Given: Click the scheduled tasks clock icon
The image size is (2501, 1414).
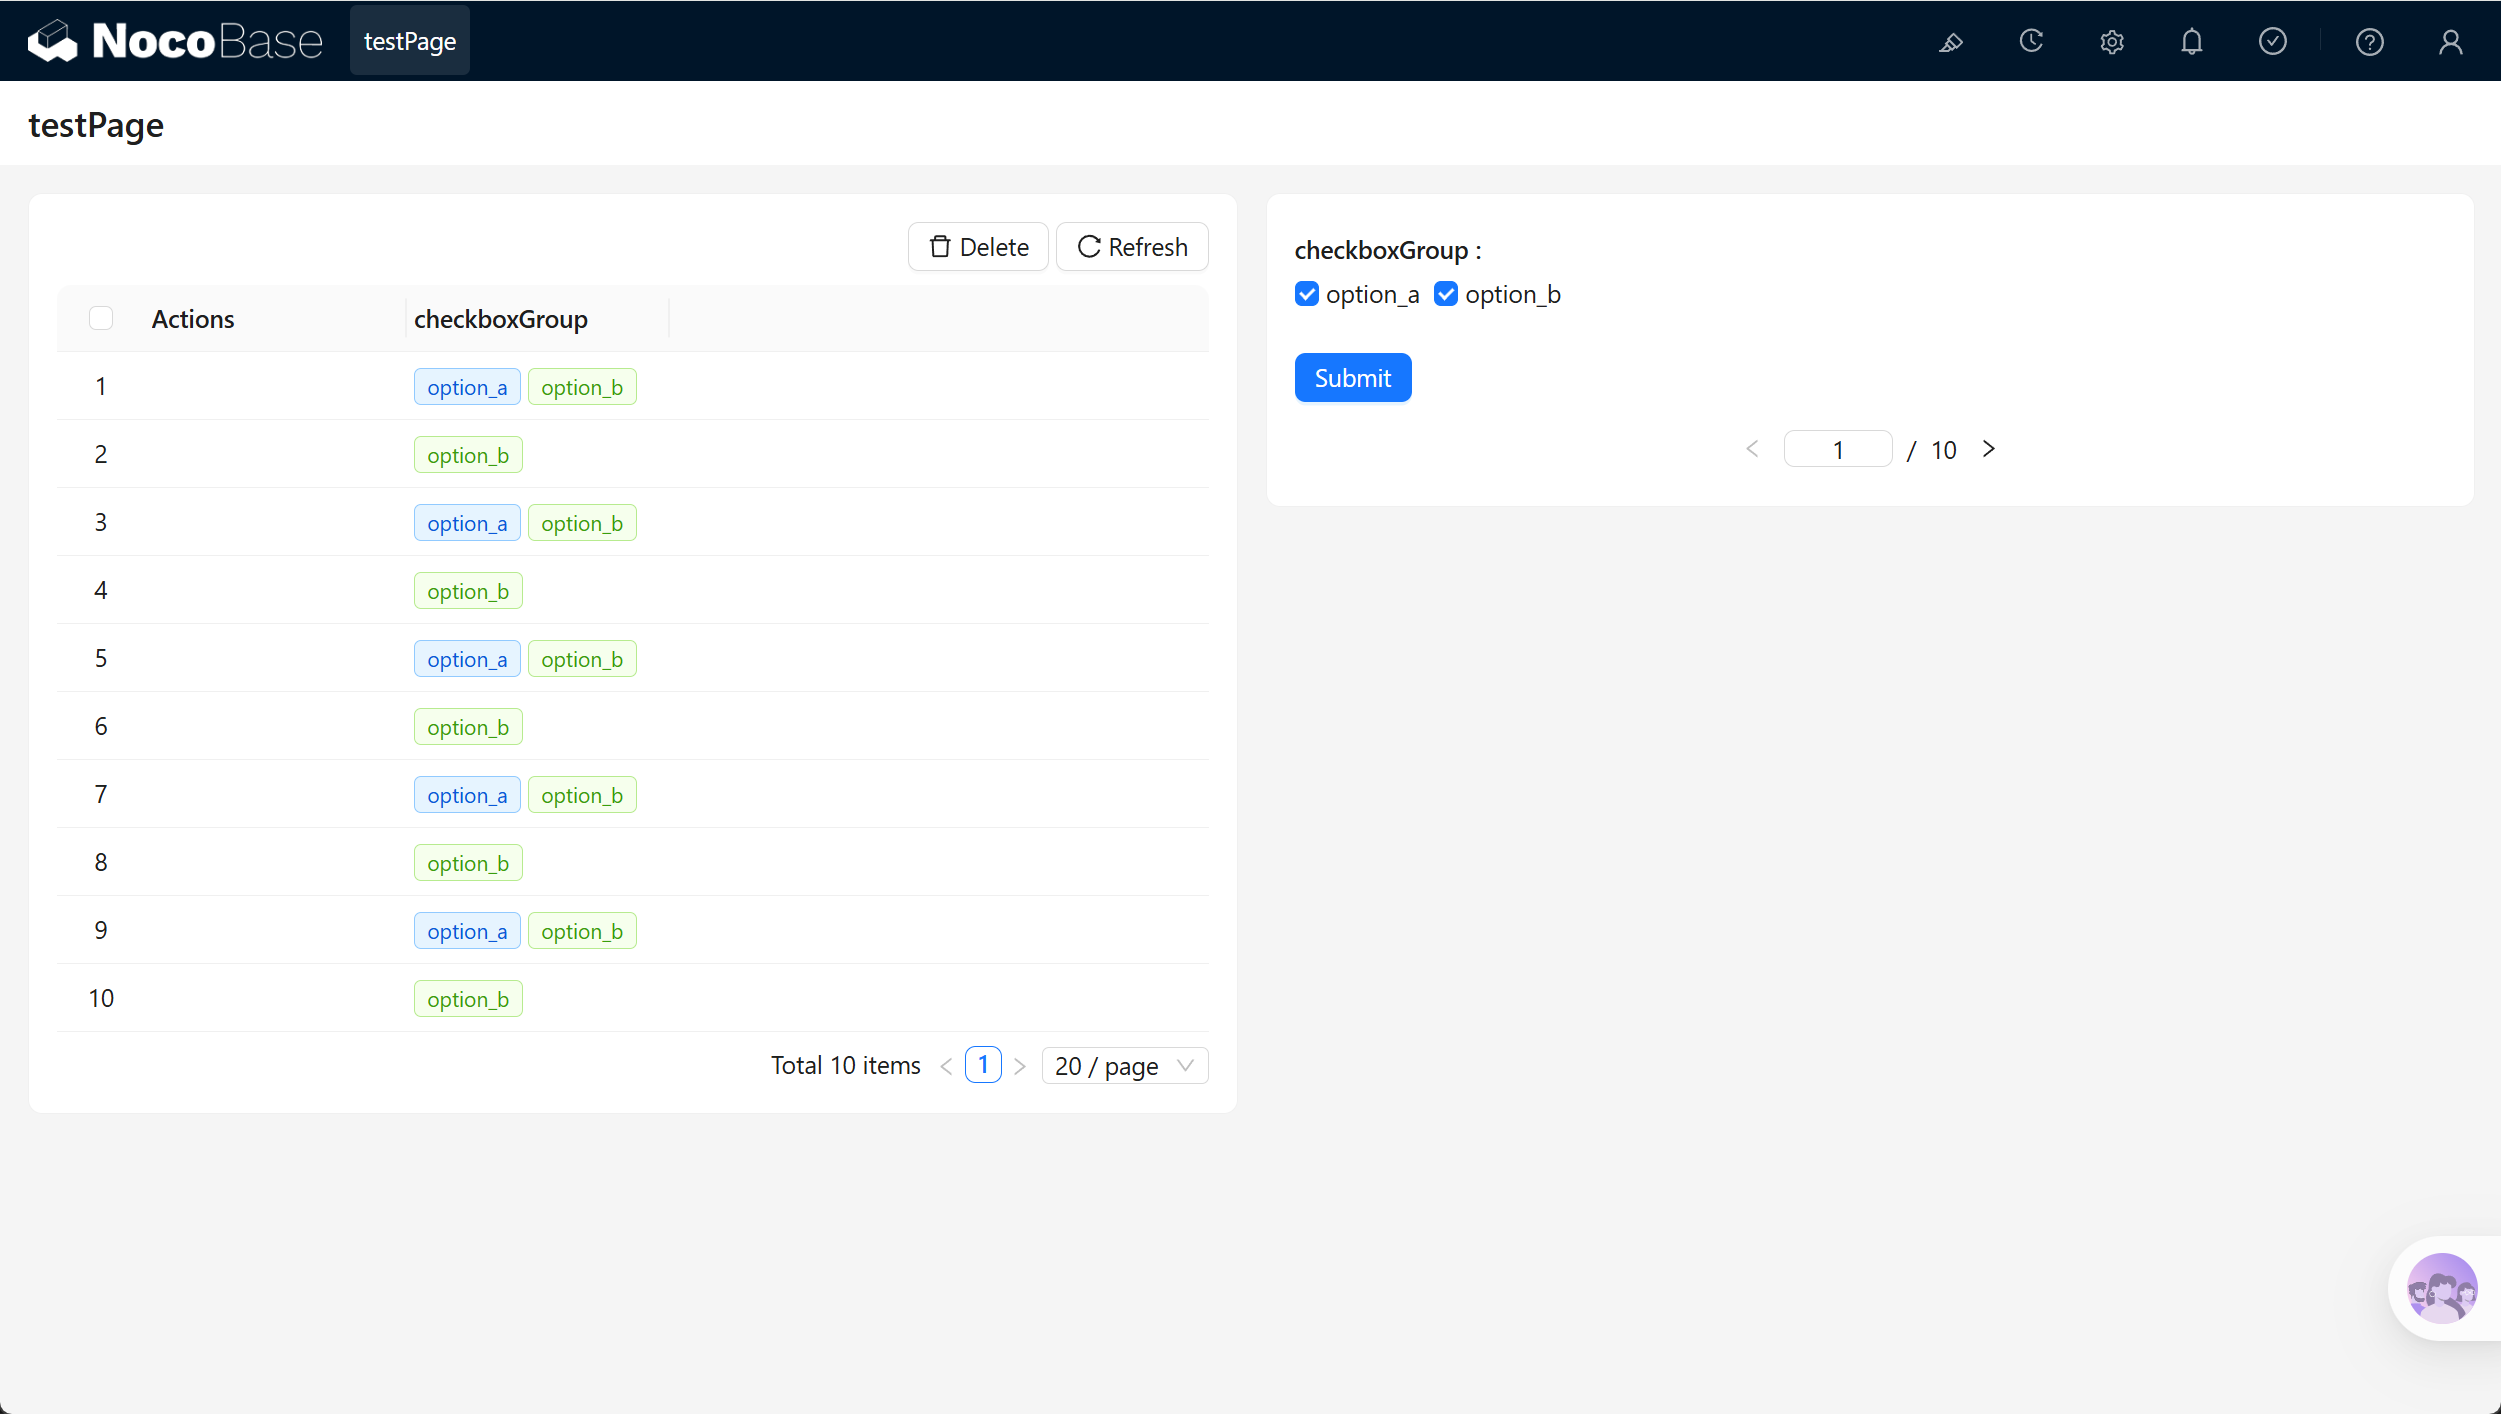Looking at the screenshot, I should pyautogui.click(x=2031, y=42).
